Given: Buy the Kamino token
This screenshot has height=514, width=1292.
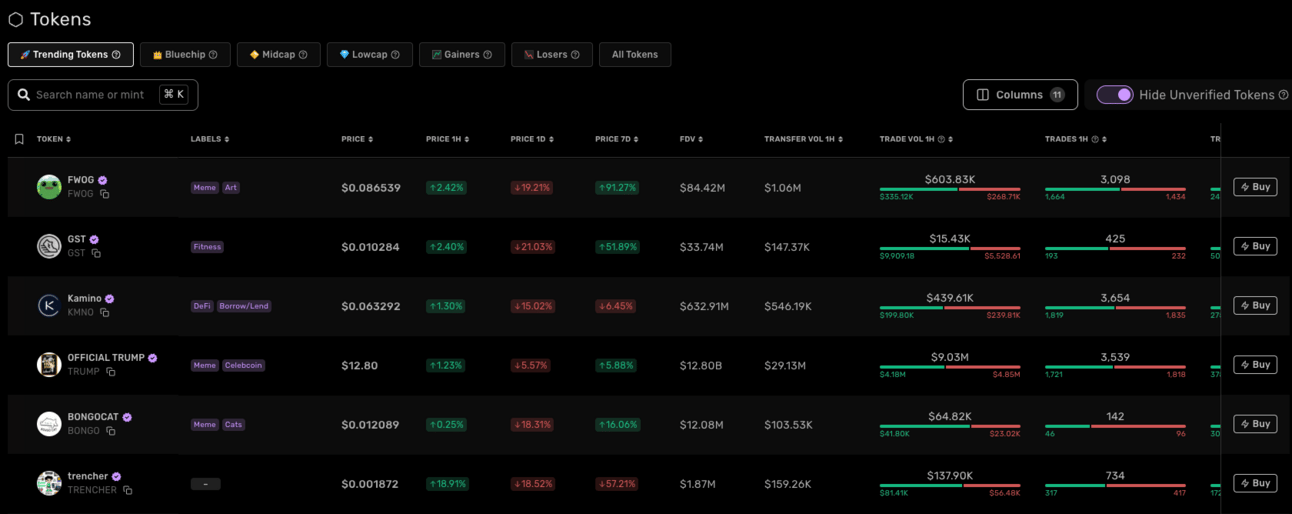Looking at the screenshot, I should coord(1255,305).
